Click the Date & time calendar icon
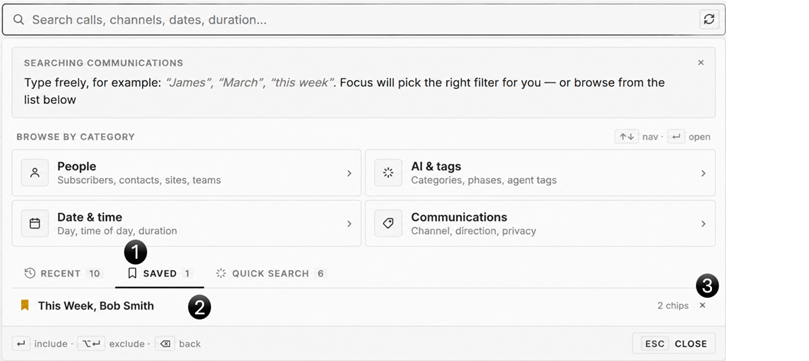The image size is (809, 361). [x=35, y=223]
